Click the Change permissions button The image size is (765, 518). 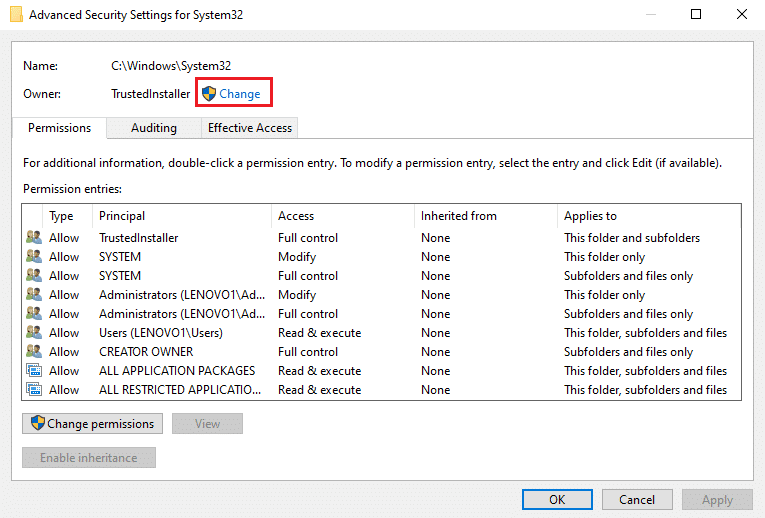point(92,423)
